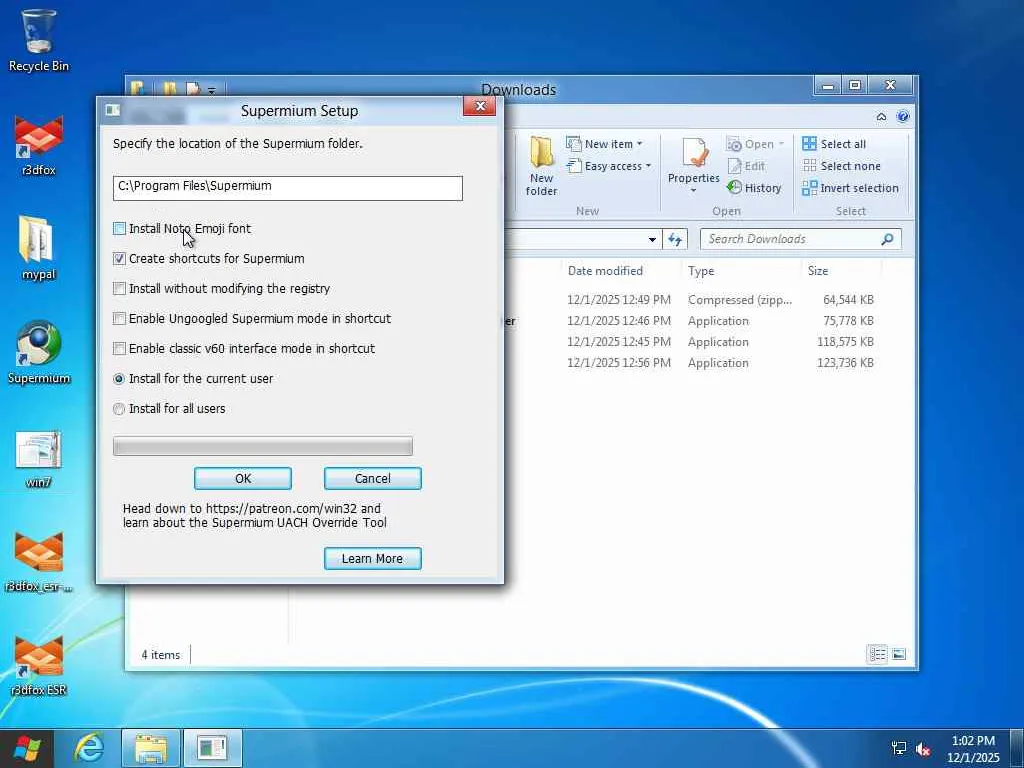
Task: Open Explorer Help icon
Action: point(903,117)
